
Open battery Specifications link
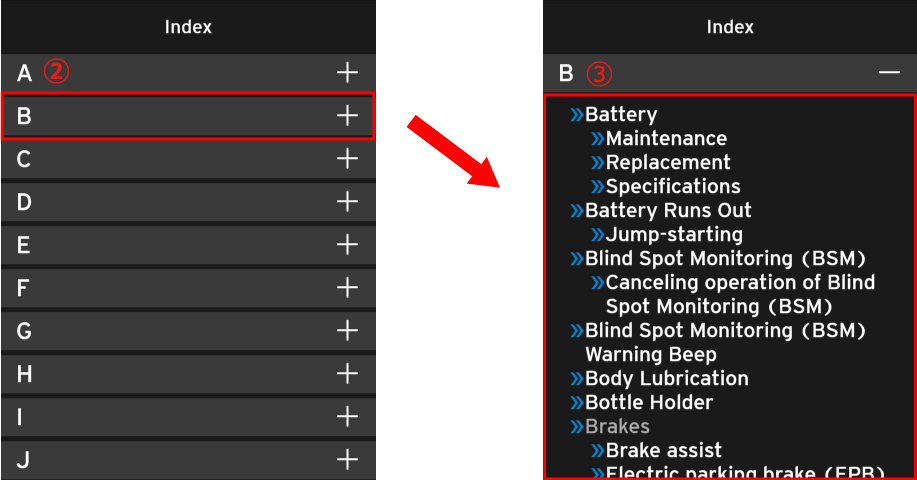[672, 187]
